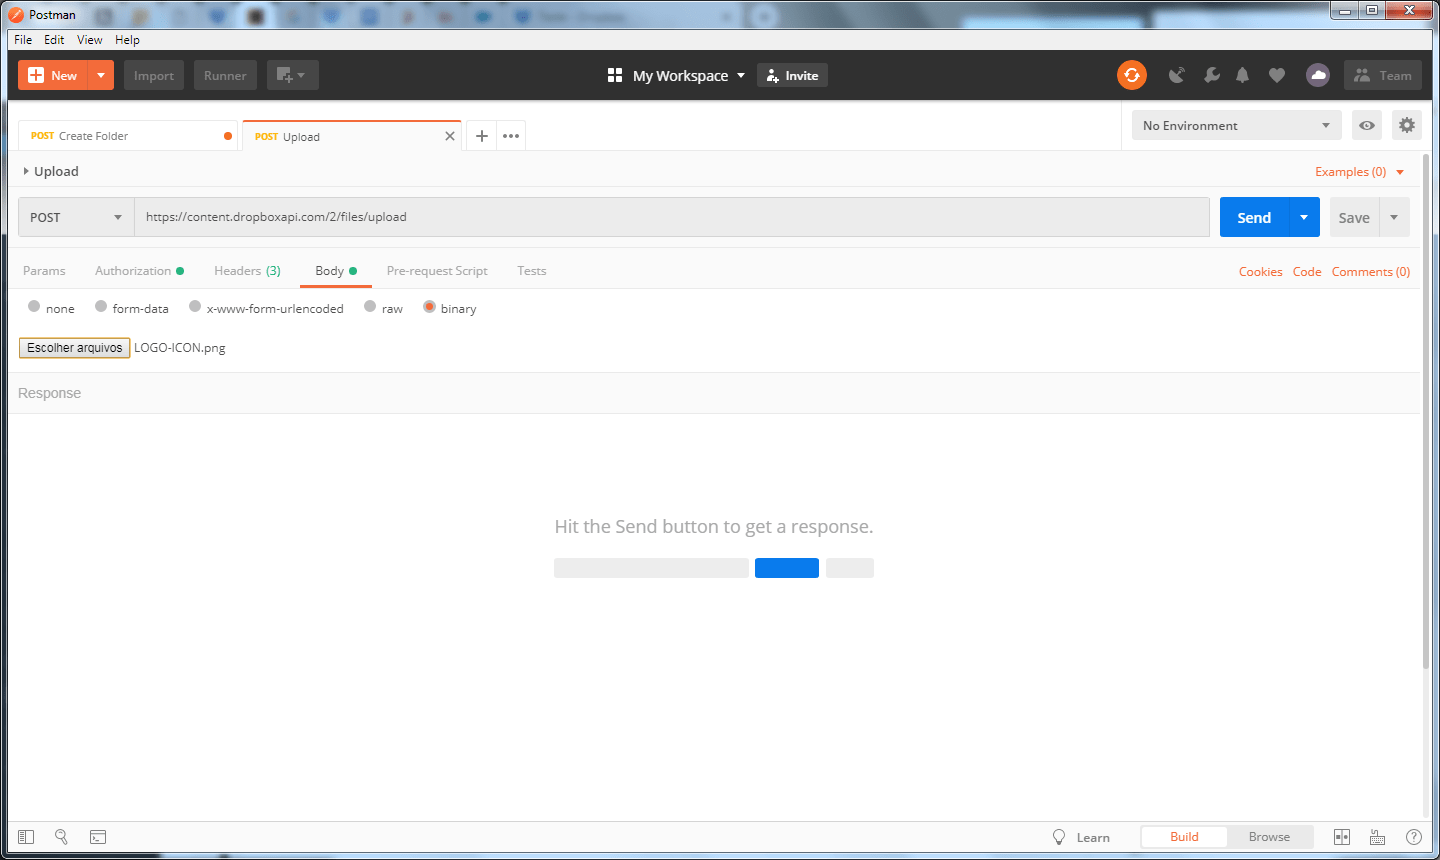Open the notifications bell
Image resolution: width=1440 pixels, height=860 pixels.
coord(1242,75)
